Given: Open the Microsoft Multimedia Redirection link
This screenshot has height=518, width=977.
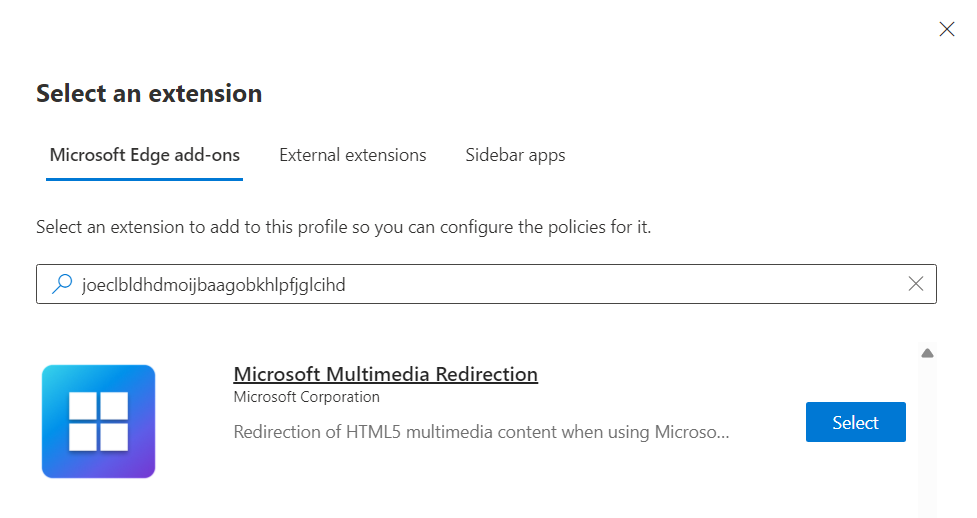Looking at the screenshot, I should tap(386, 374).
